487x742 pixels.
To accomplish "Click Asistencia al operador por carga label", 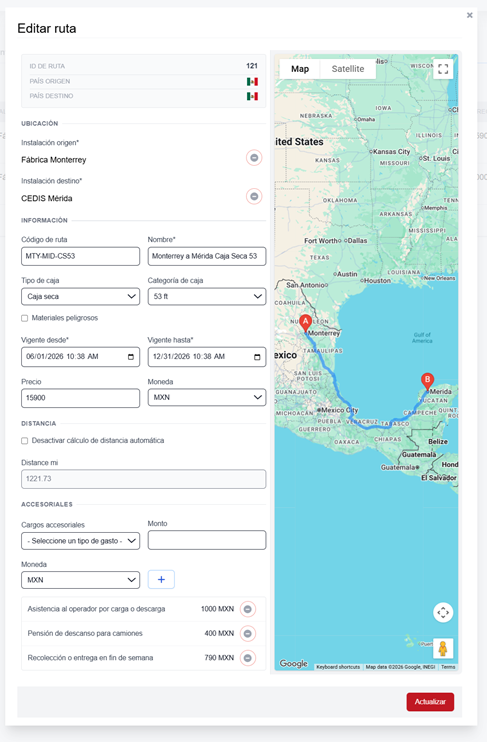I will (97, 609).
